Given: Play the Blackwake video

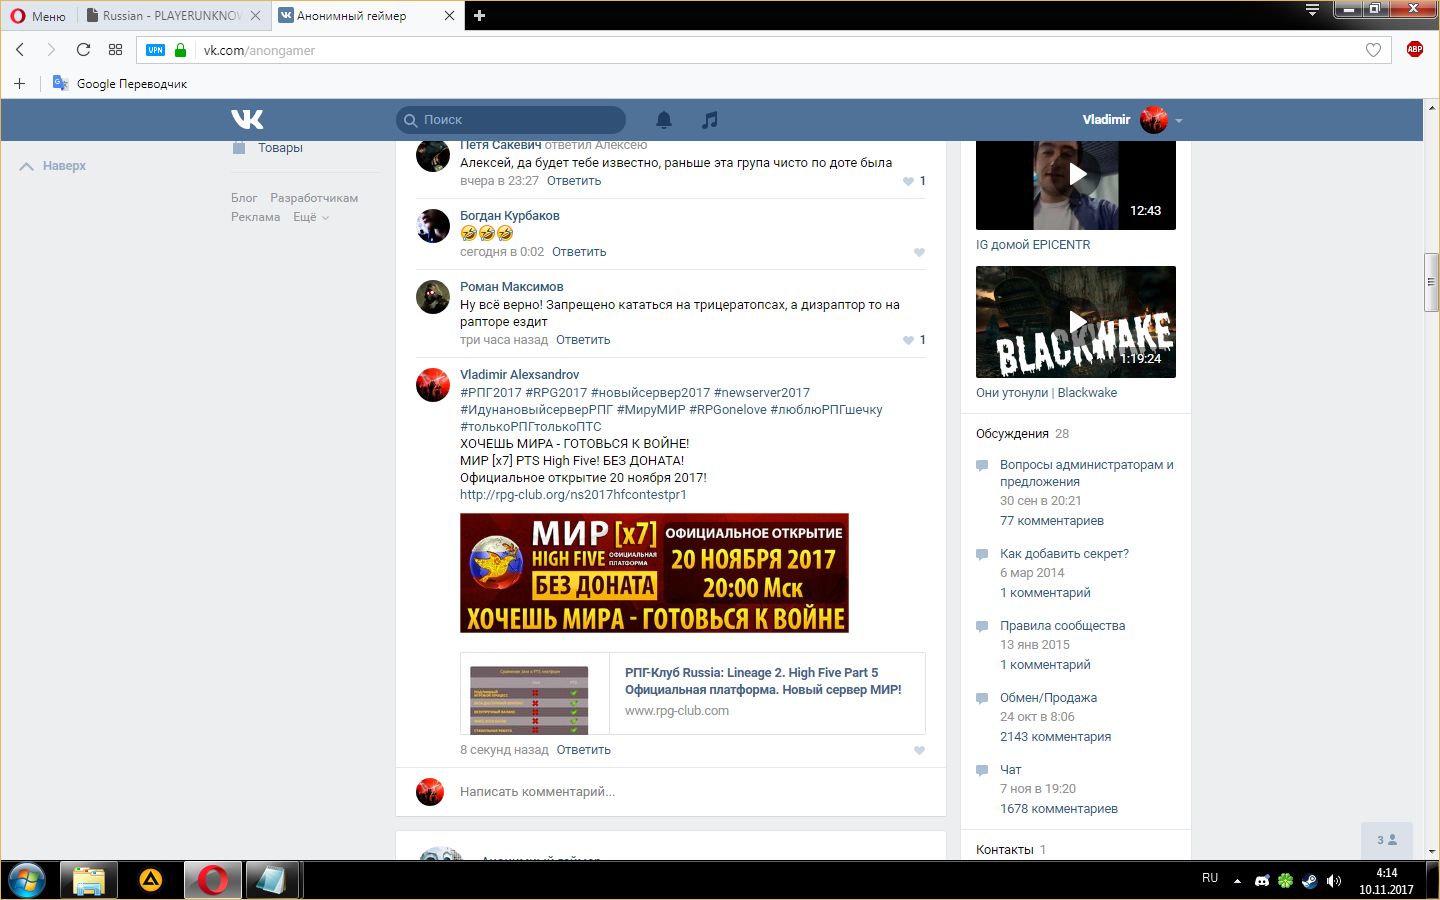Looking at the screenshot, I should pyautogui.click(x=1076, y=322).
